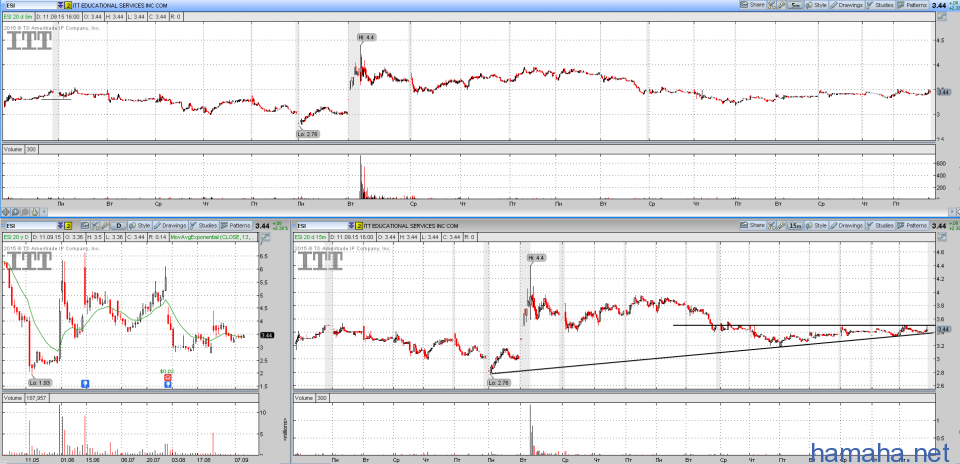
Task: Open Patterns menu in 15m chart
Action: pyautogui.click(x=912, y=226)
